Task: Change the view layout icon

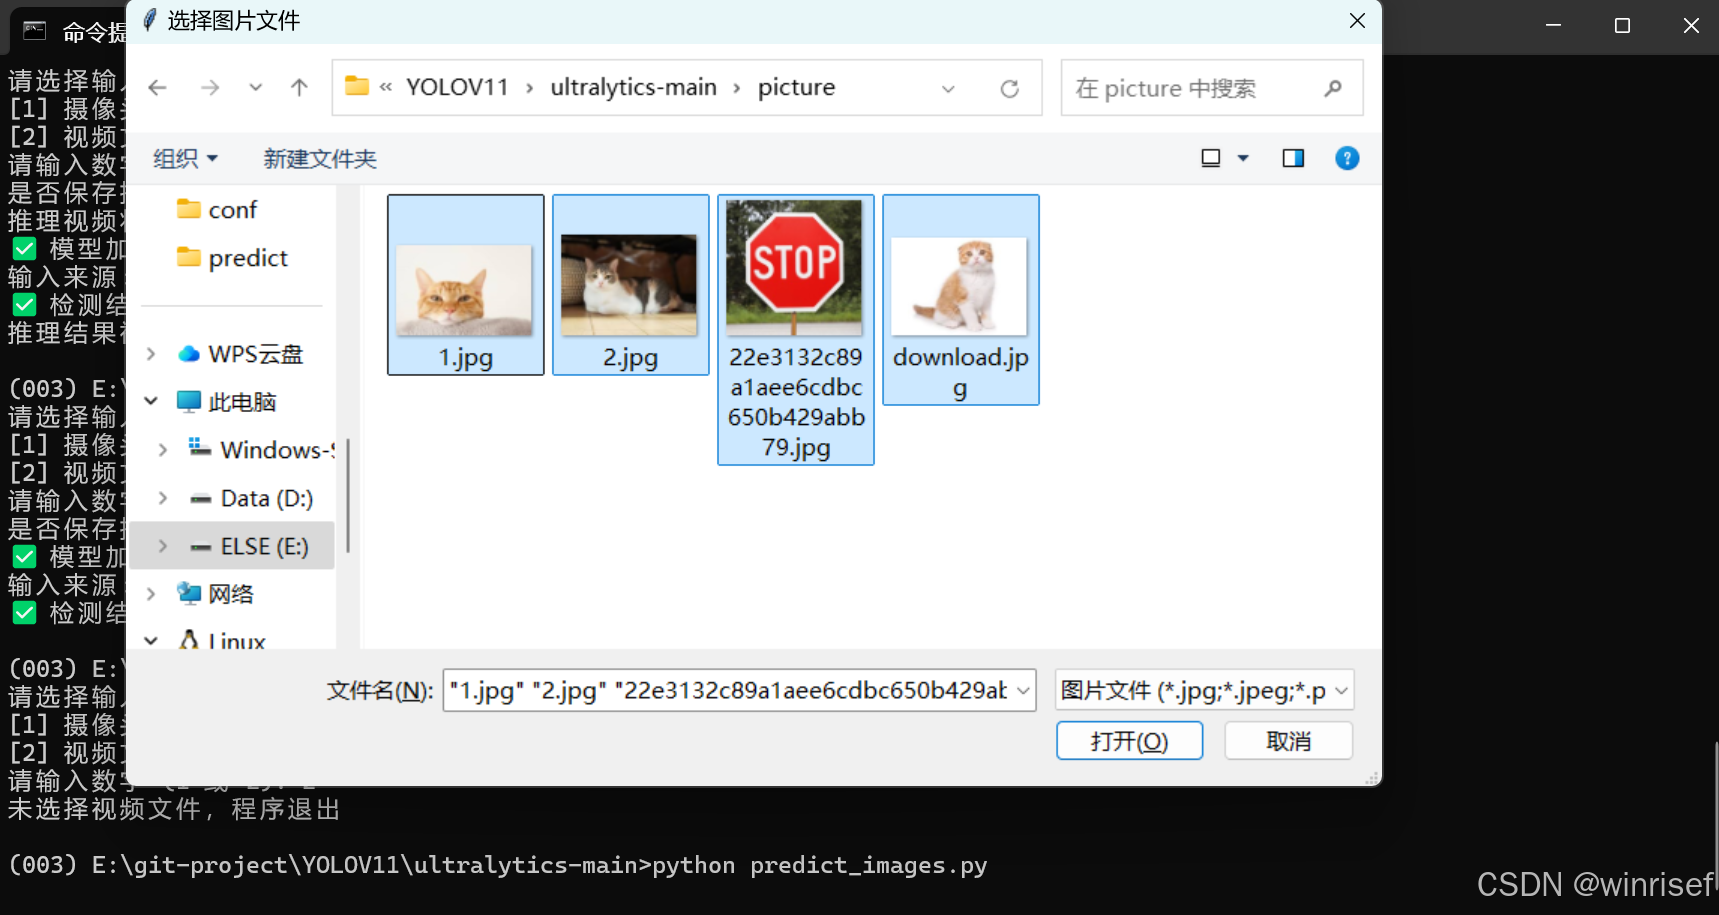Action: pyautogui.click(x=1211, y=158)
